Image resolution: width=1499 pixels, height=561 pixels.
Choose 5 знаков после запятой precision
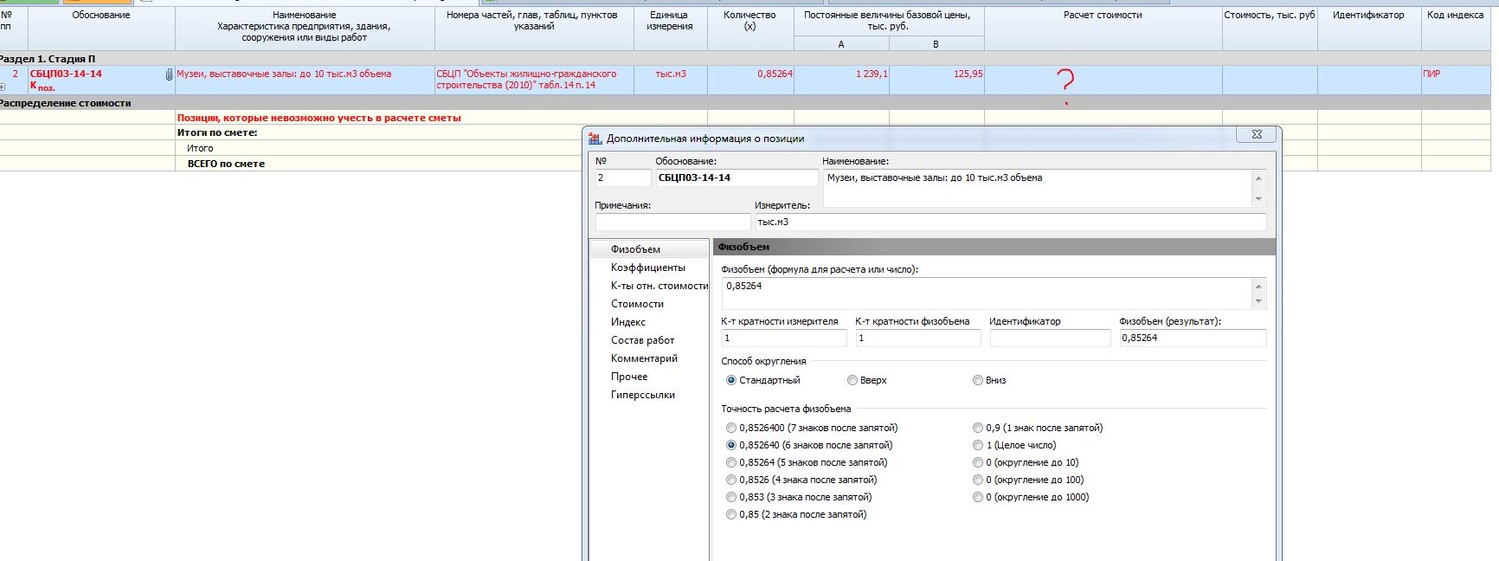pos(731,462)
